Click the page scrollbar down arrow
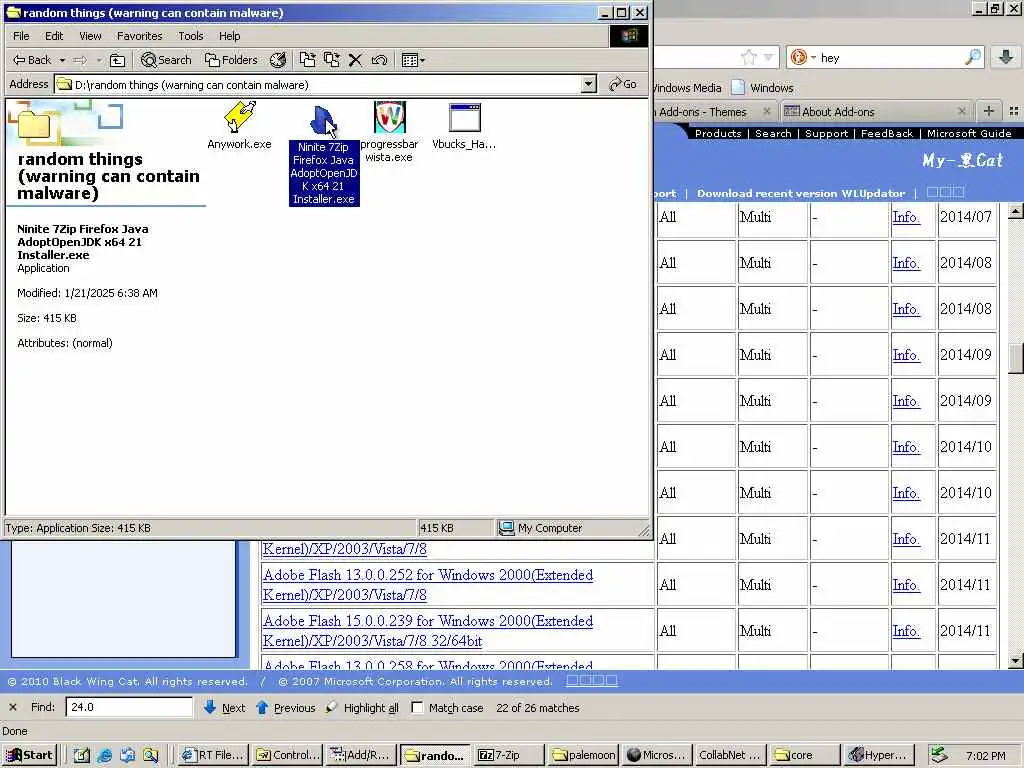1024x768 pixels. 1015,661
